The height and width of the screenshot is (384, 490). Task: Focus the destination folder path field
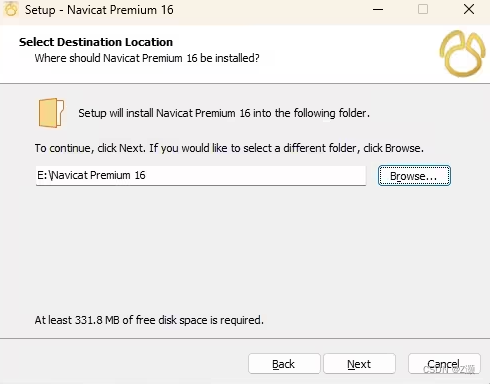click(x=201, y=175)
